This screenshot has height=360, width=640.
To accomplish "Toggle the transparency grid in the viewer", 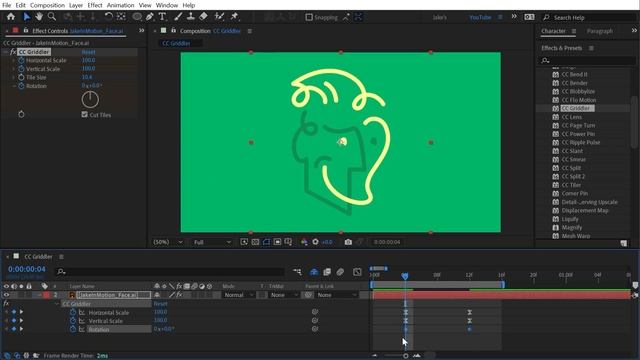I will tap(255, 242).
